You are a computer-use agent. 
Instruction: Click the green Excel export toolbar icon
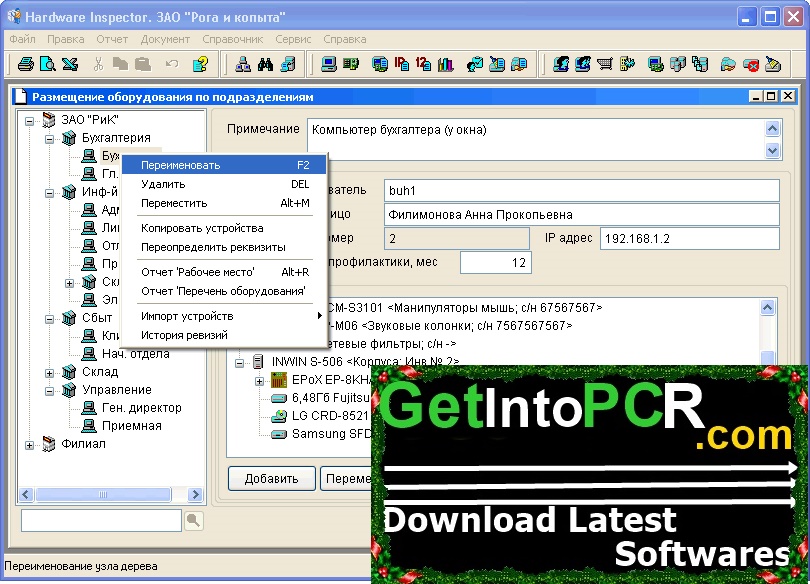point(70,64)
